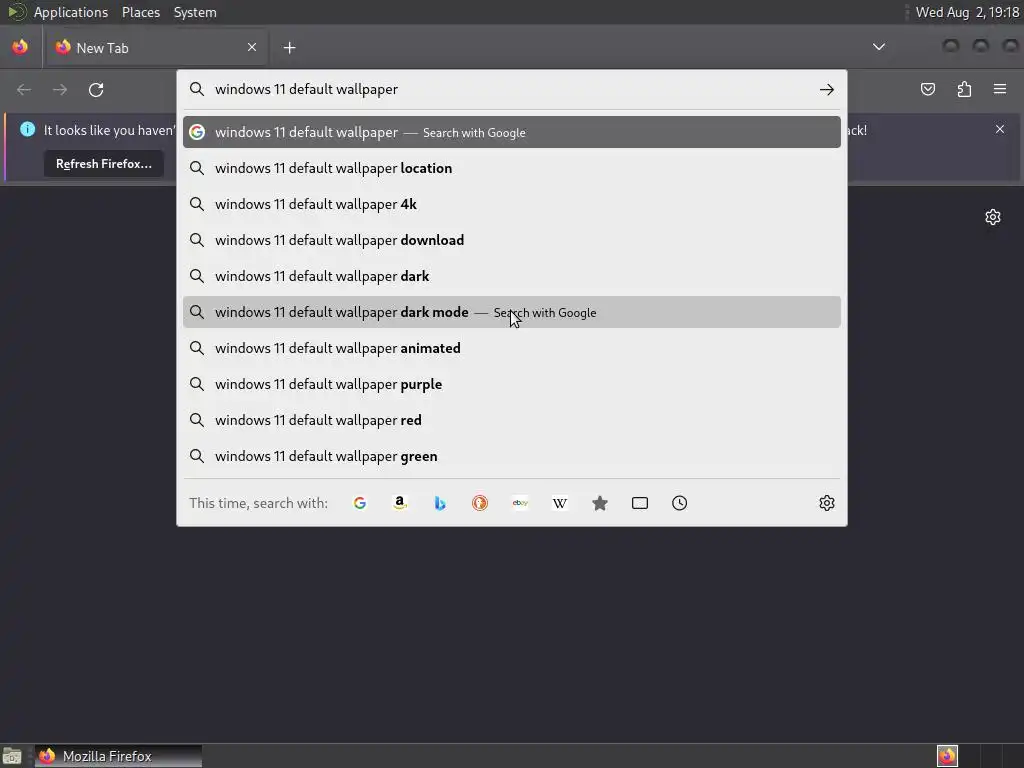
Task: Open a new tab with plus button
Action: [x=289, y=48]
